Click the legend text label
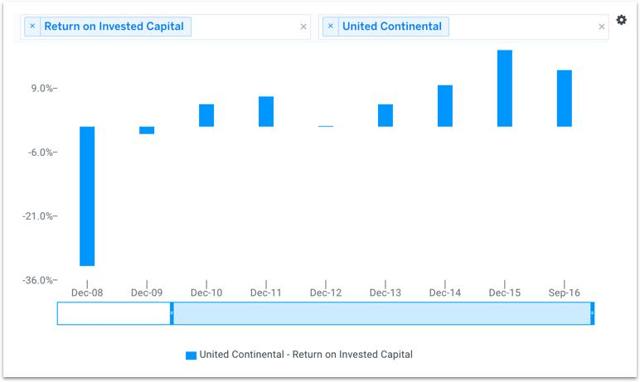Viewport: 640px width, 382px height. coord(306,355)
